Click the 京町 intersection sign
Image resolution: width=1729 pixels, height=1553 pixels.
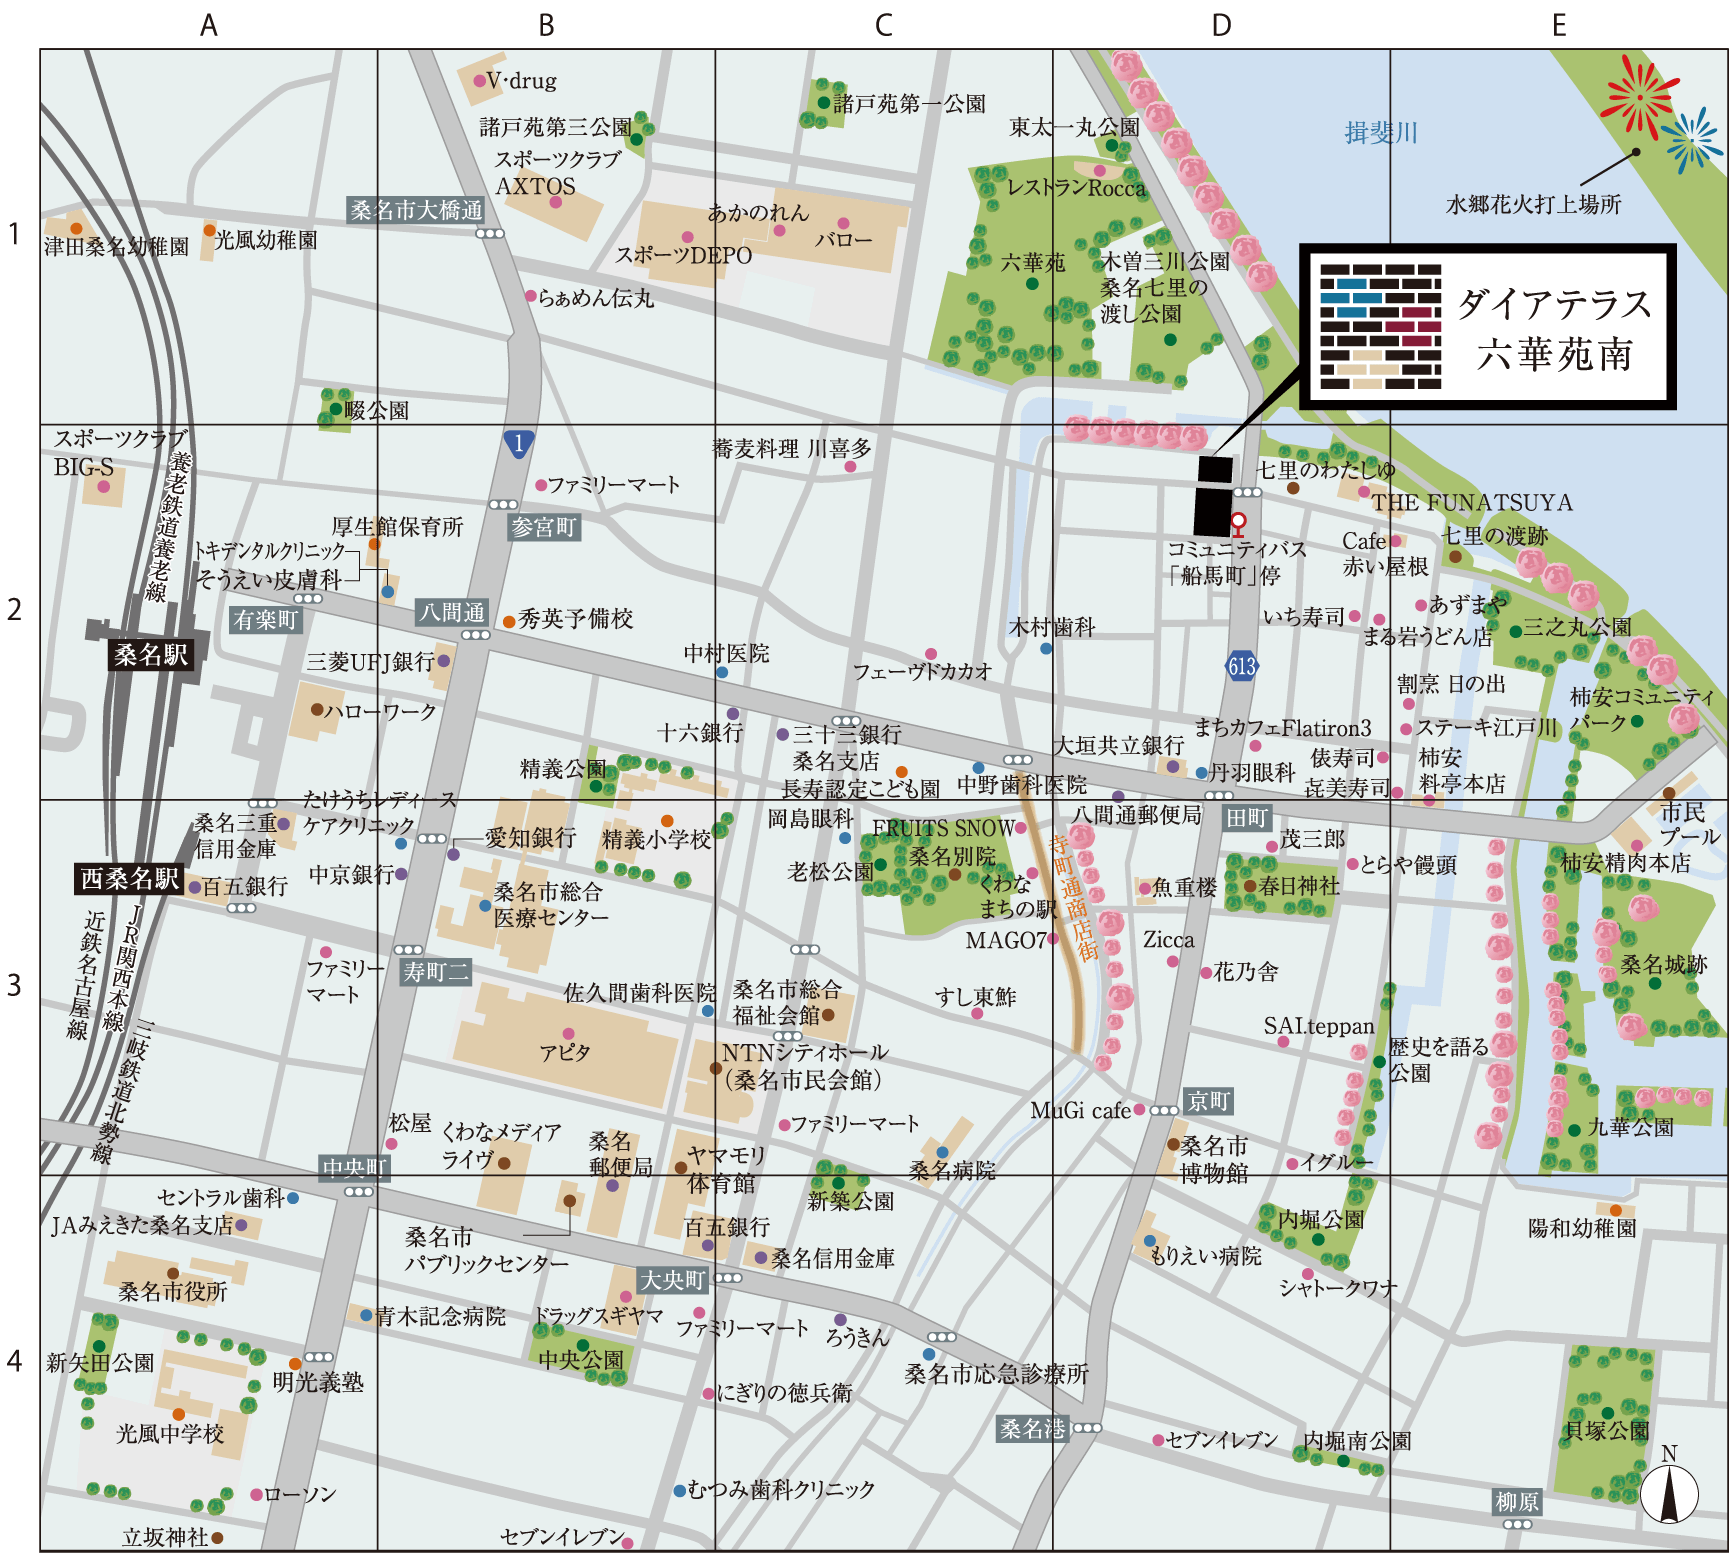[x=1208, y=1101]
